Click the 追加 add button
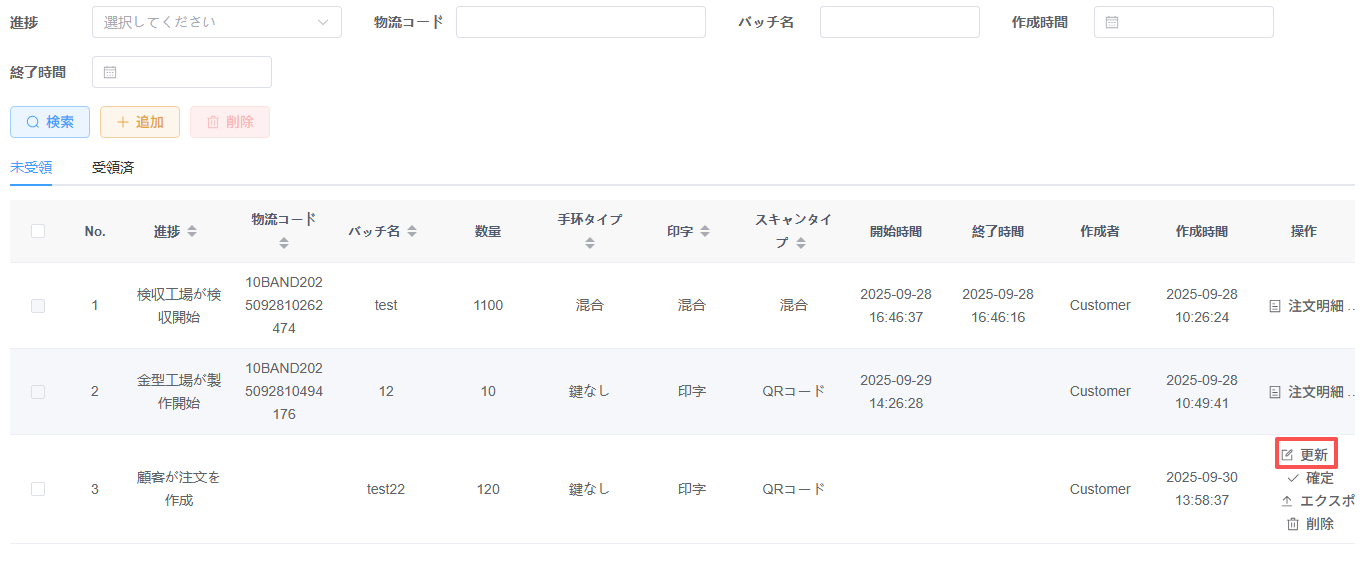 click(x=140, y=122)
